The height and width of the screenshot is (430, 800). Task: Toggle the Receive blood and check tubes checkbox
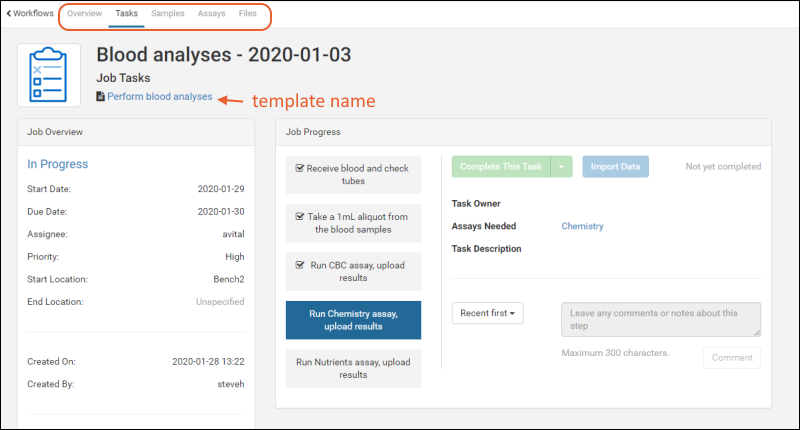tap(300, 169)
